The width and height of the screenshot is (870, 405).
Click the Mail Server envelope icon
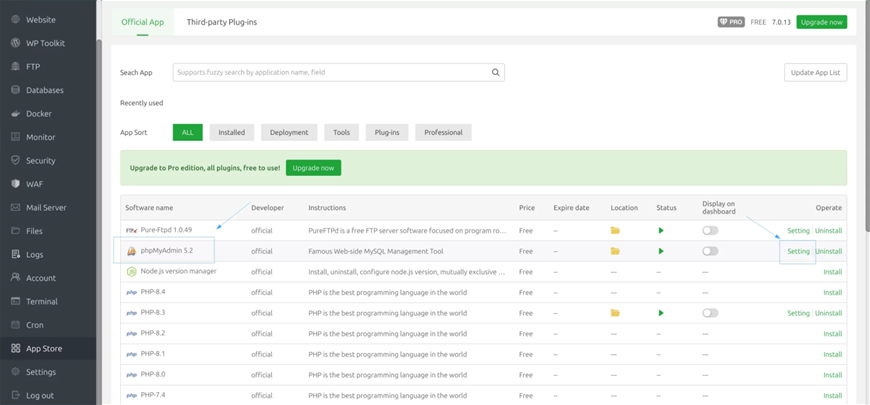coord(16,207)
